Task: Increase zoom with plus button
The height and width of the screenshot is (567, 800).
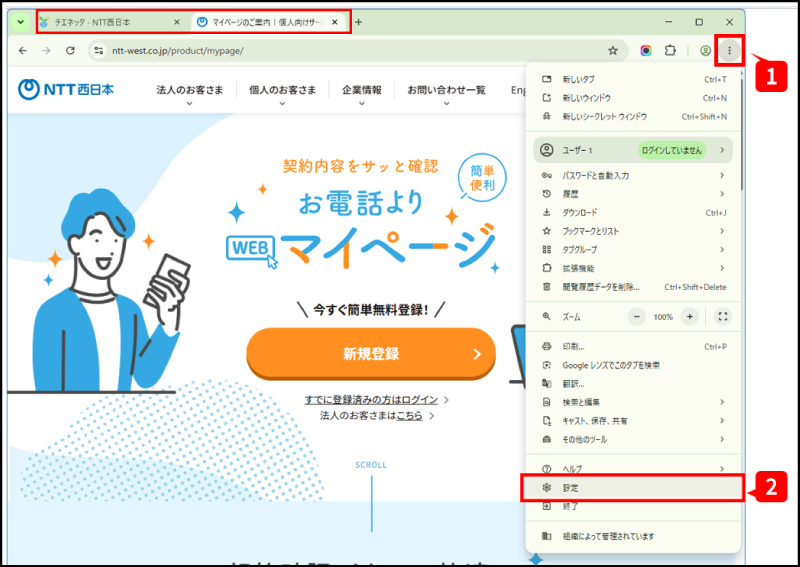Action: tap(690, 317)
